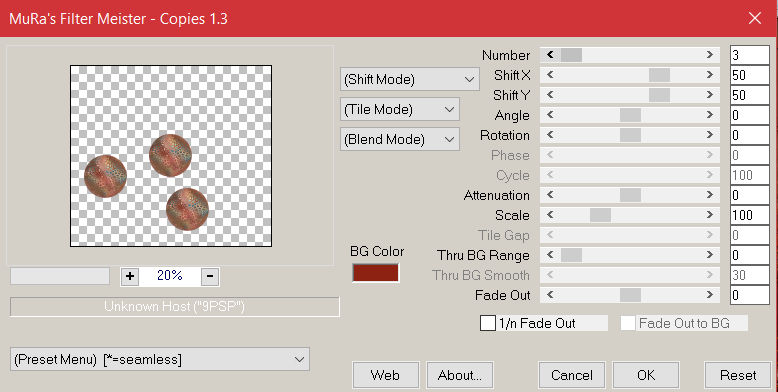Click the OK button

coord(646,375)
